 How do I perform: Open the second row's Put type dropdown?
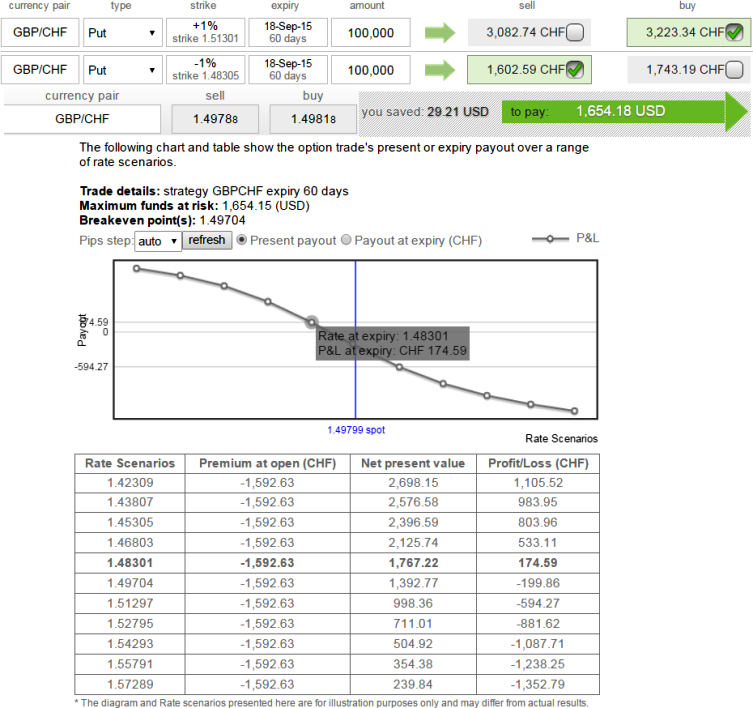click(x=123, y=70)
